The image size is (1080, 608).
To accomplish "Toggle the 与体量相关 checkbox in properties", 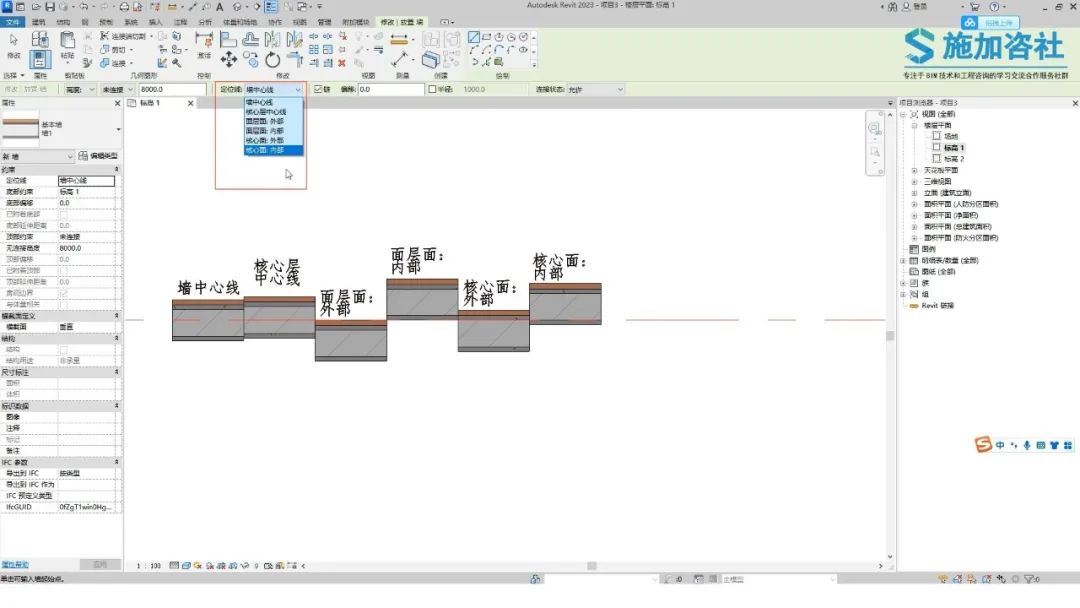I will (63, 304).
